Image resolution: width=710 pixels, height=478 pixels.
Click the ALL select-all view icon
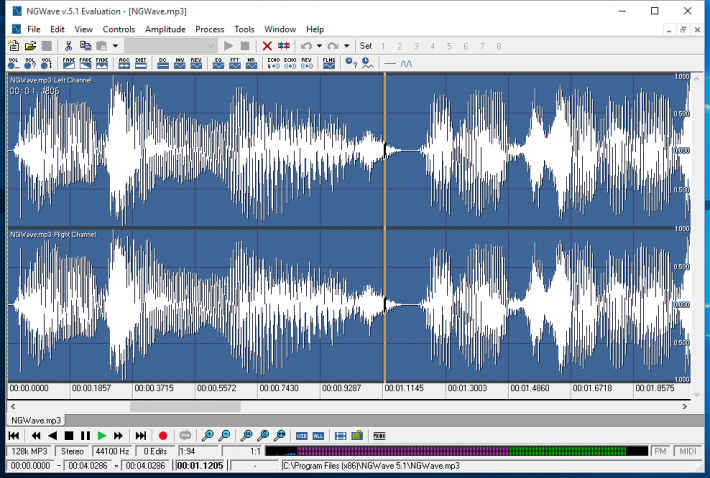click(x=318, y=436)
